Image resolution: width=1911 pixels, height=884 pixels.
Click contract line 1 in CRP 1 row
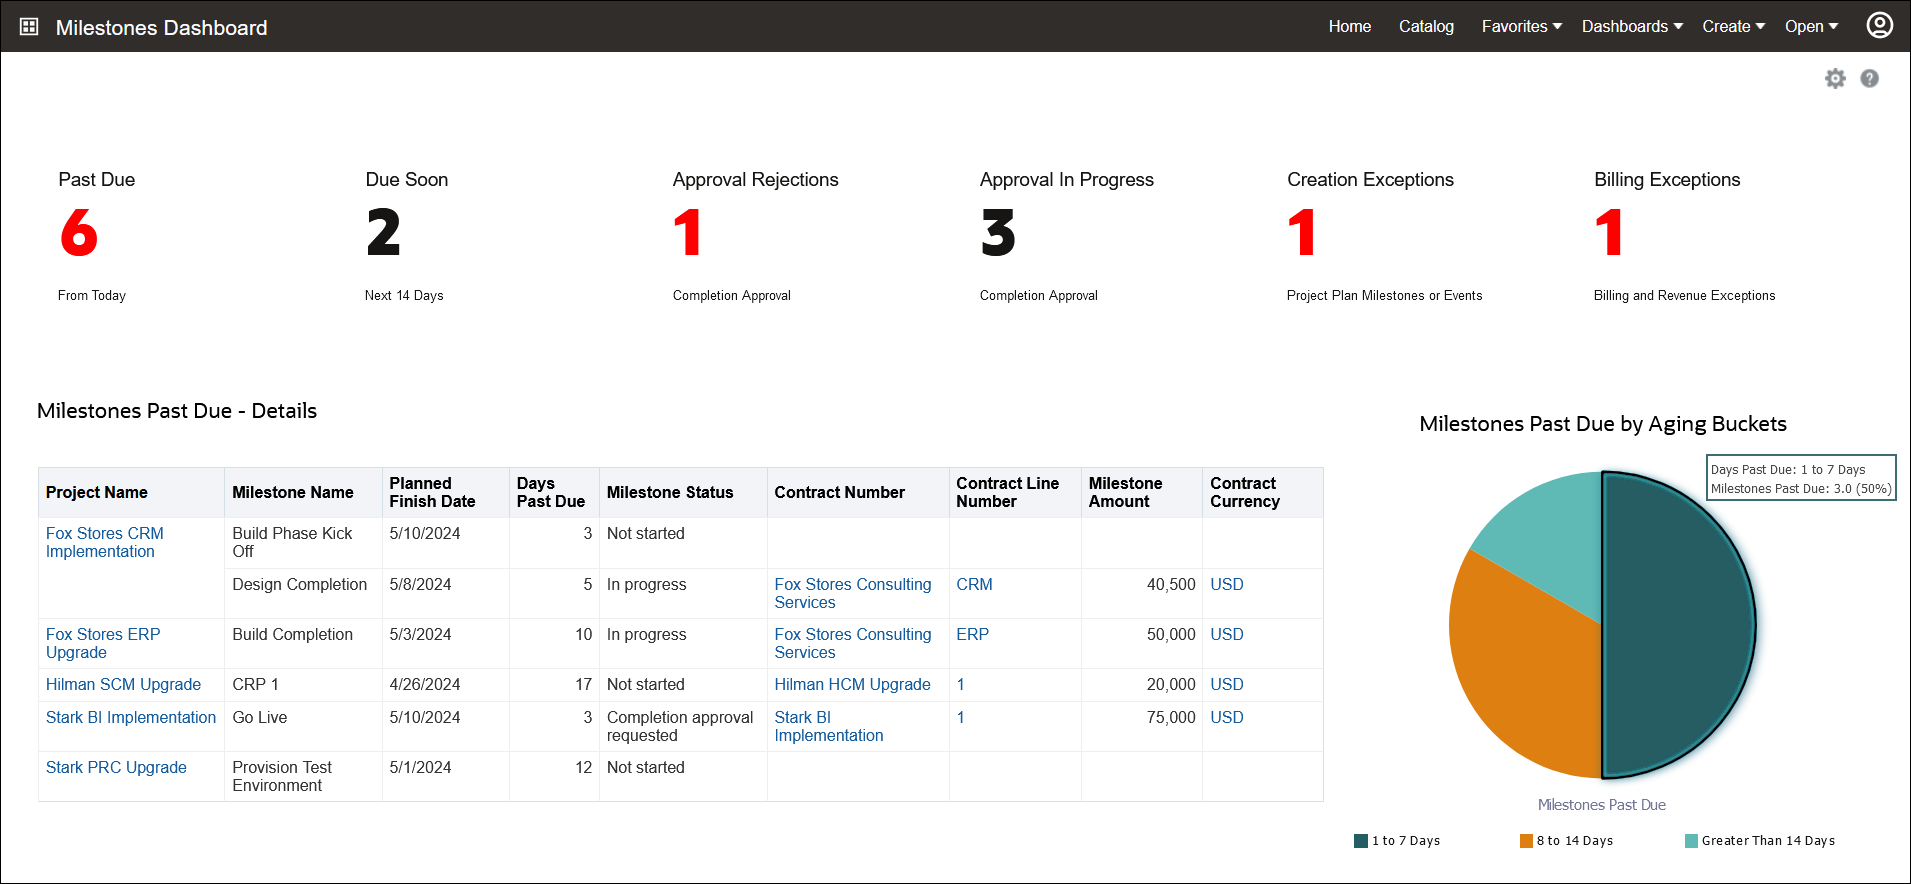[x=961, y=685]
